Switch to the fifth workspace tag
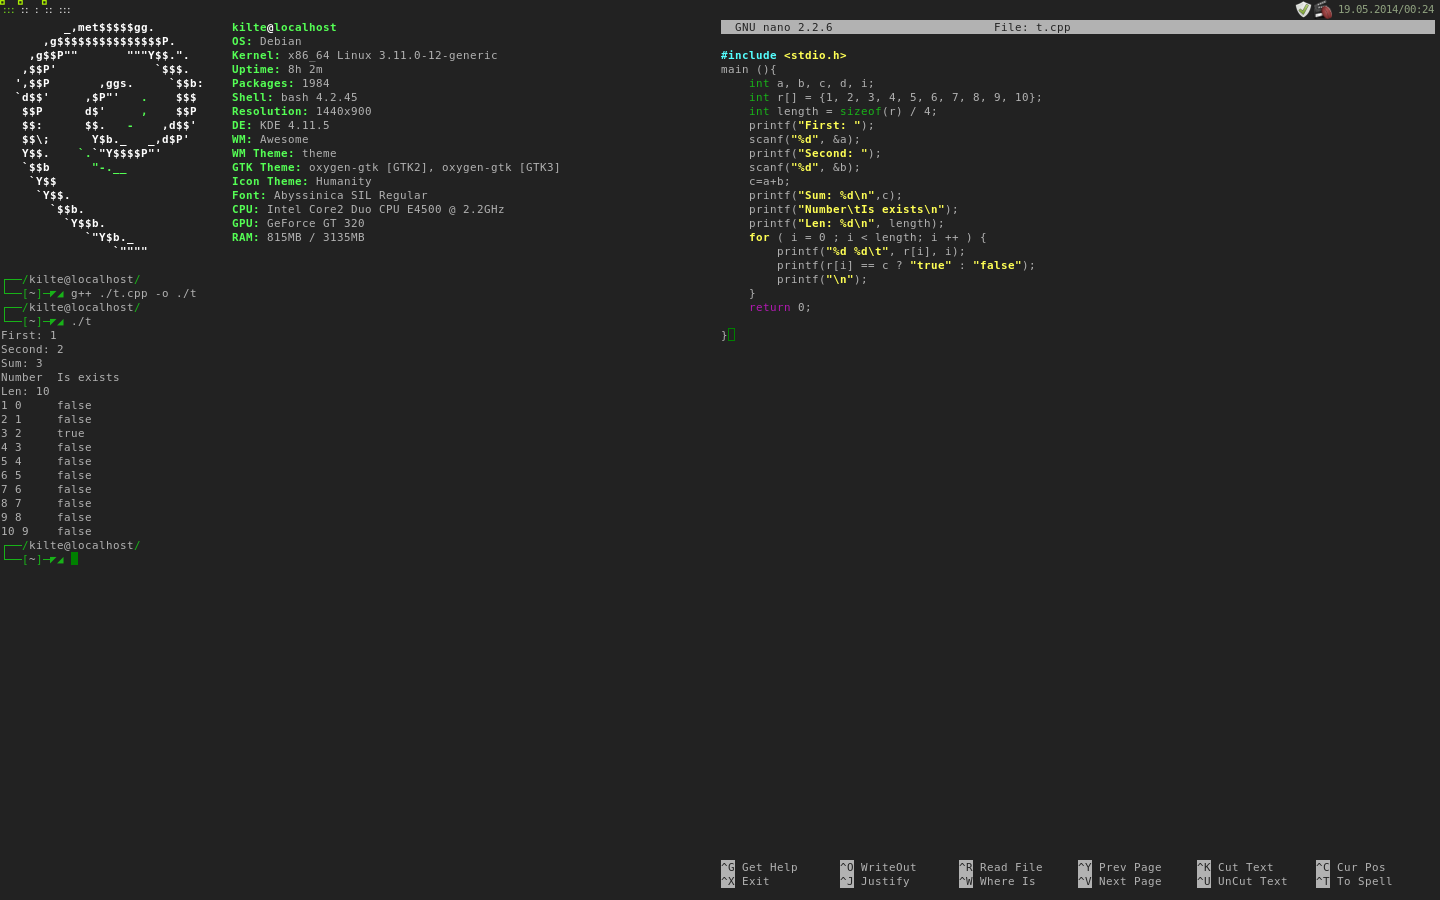The image size is (1440, 900). 64,9
